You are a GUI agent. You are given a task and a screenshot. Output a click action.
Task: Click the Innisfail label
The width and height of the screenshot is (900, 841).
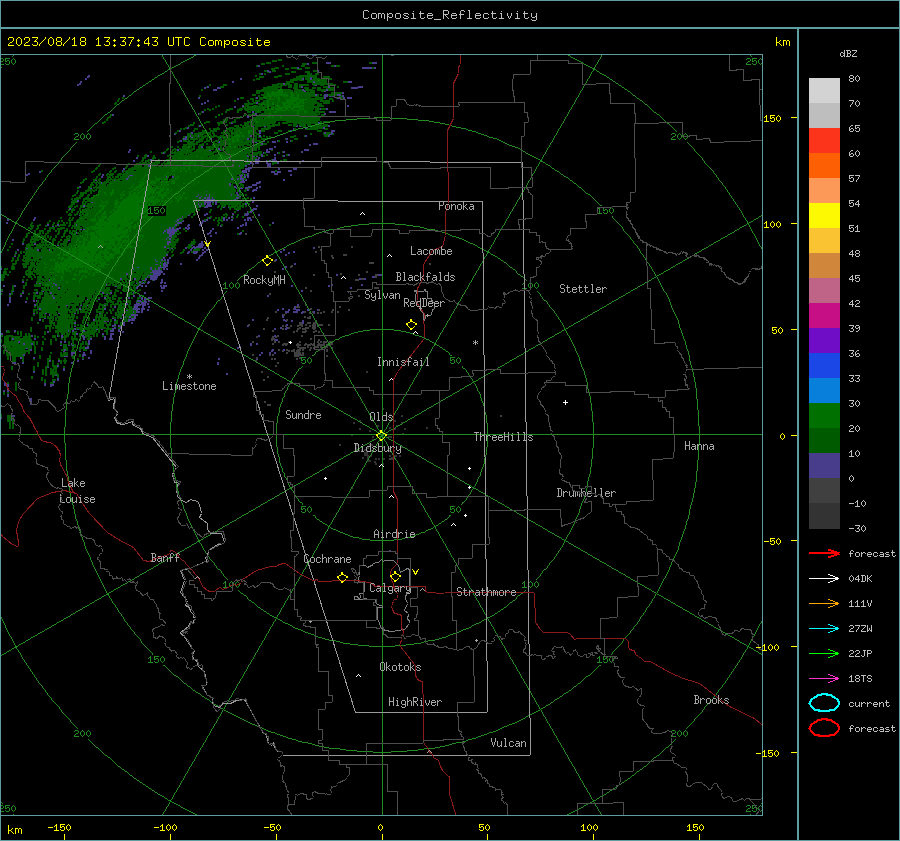click(x=403, y=362)
